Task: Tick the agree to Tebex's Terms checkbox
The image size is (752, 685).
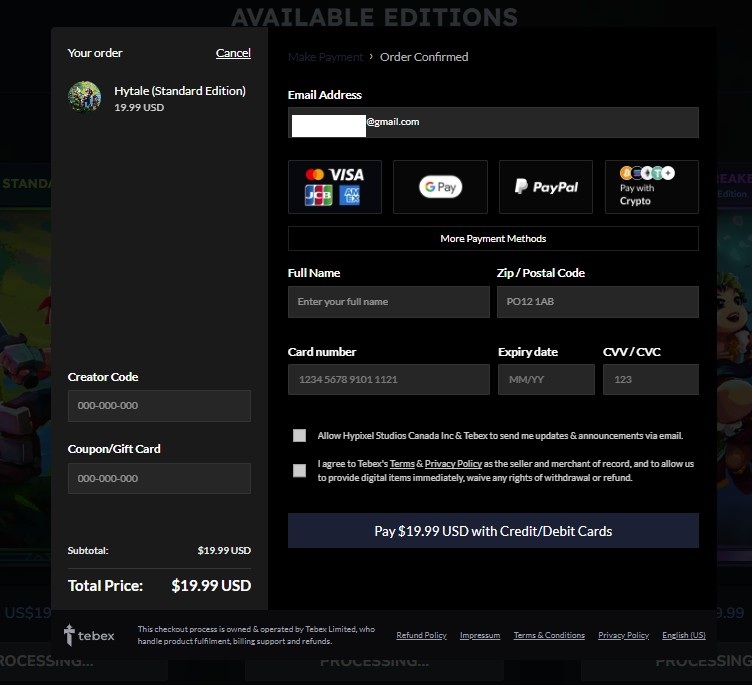Action: 299,471
